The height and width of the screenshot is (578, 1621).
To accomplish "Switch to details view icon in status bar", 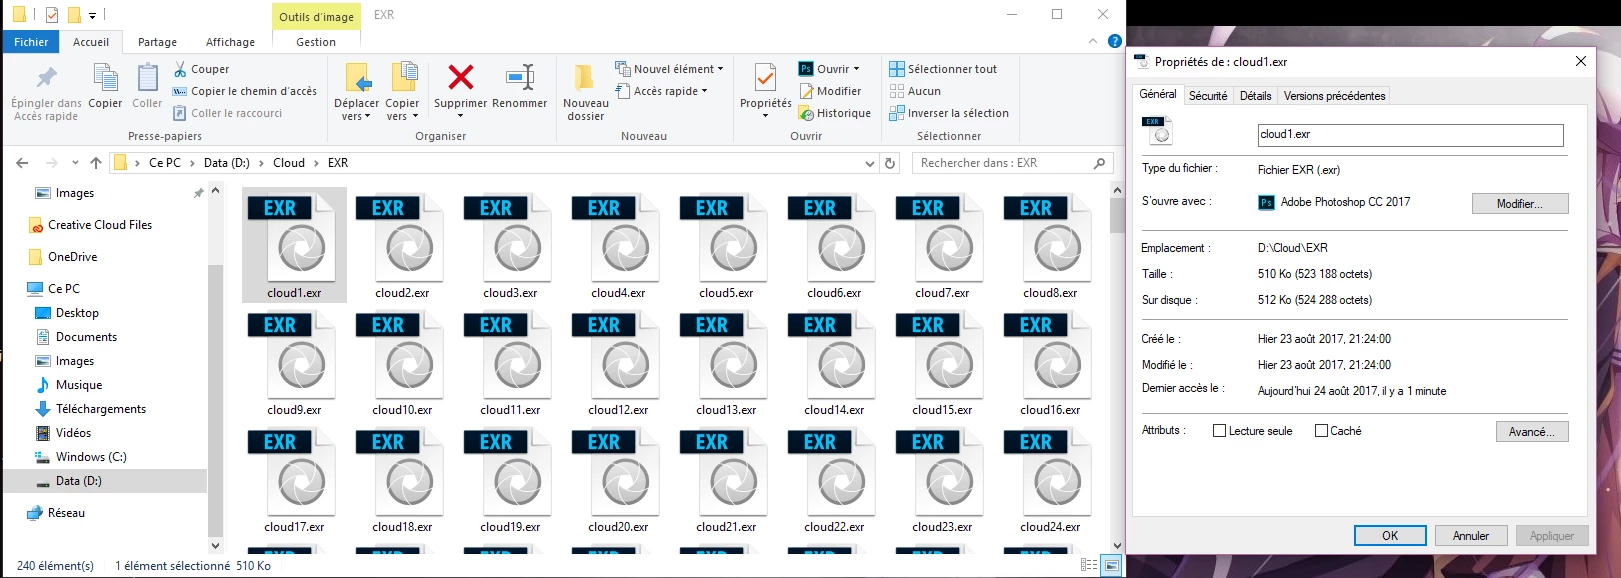I will click(1090, 566).
